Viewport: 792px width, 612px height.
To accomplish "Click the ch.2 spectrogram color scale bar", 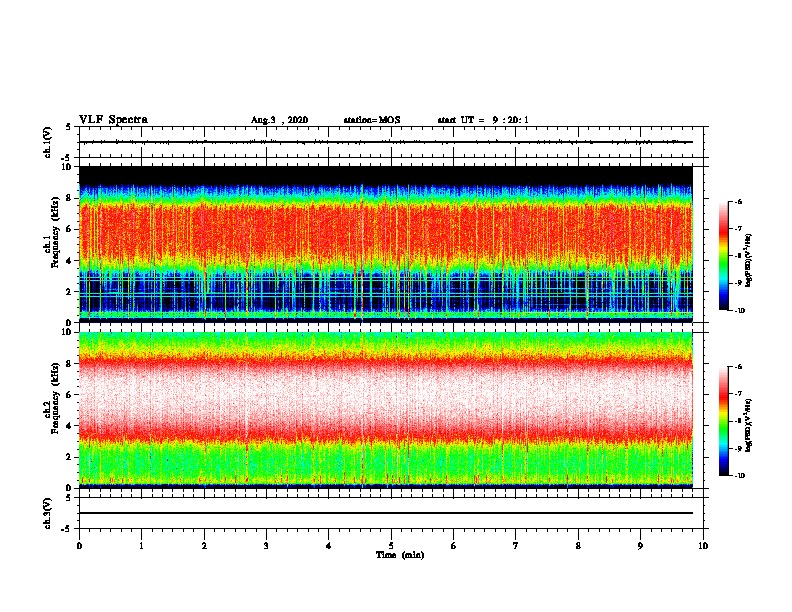I will 724,421.
